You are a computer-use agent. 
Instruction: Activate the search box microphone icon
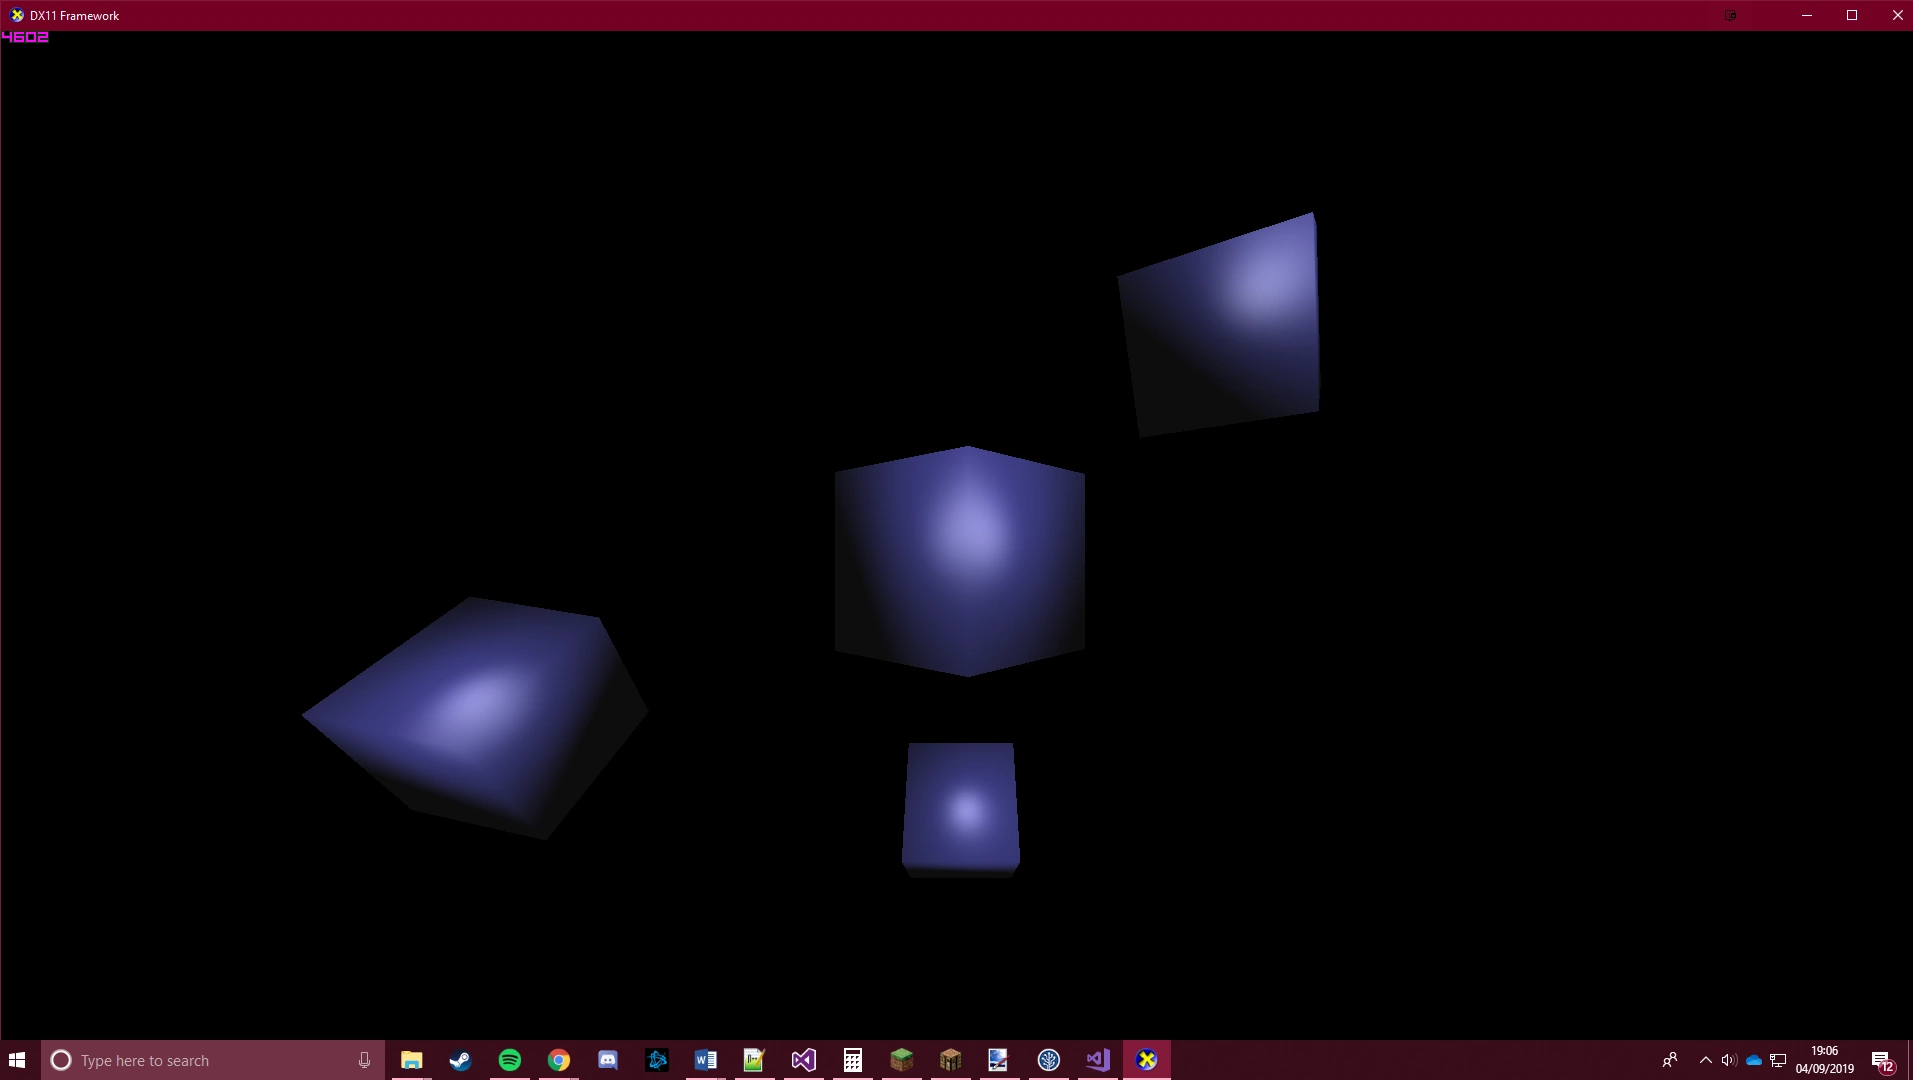click(x=364, y=1060)
